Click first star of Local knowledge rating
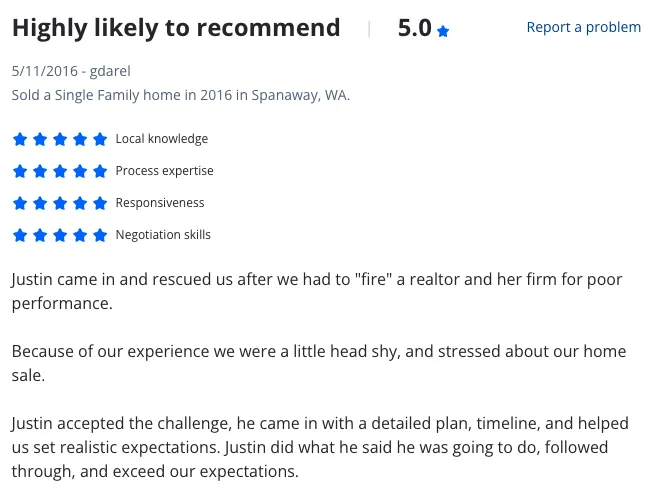 [x=20, y=139]
